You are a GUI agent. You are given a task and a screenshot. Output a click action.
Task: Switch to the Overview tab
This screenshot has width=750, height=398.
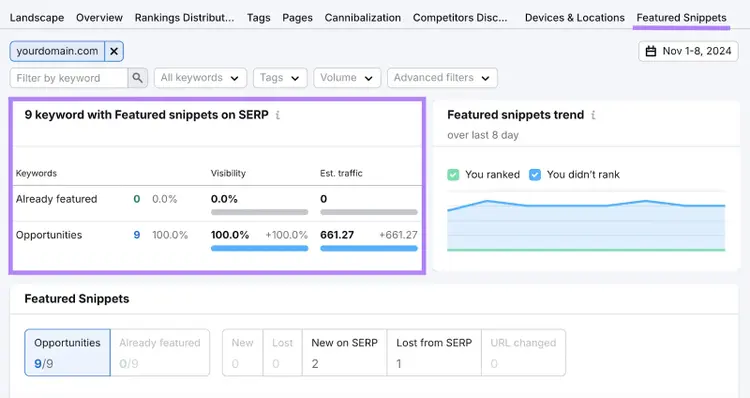99,18
